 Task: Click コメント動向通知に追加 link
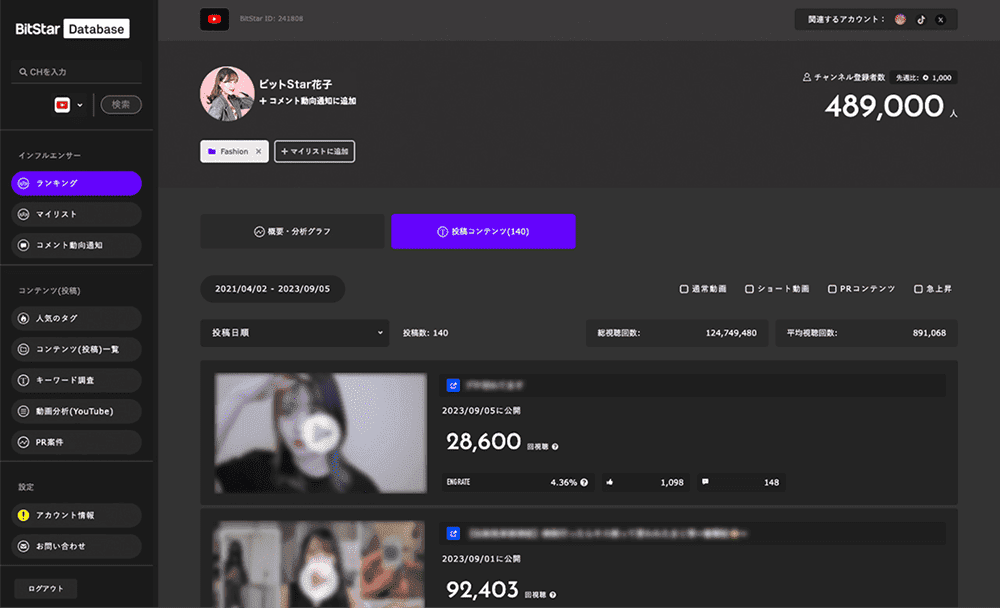pyautogui.click(x=307, y=101)
